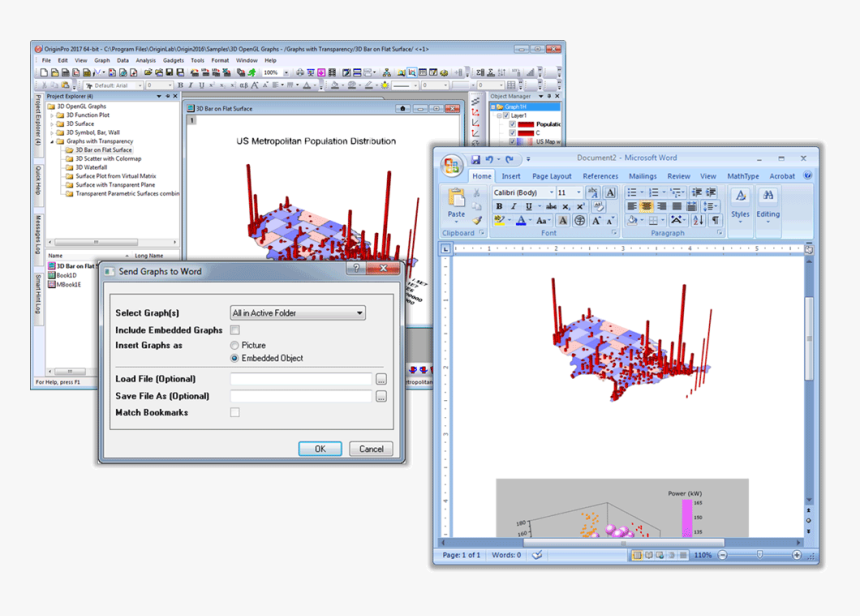This screenshot has width=860, height=616.
Task: Click the Save icon in Word quick access toolbar
Action: pyautogui.click(x=476, y=159)
